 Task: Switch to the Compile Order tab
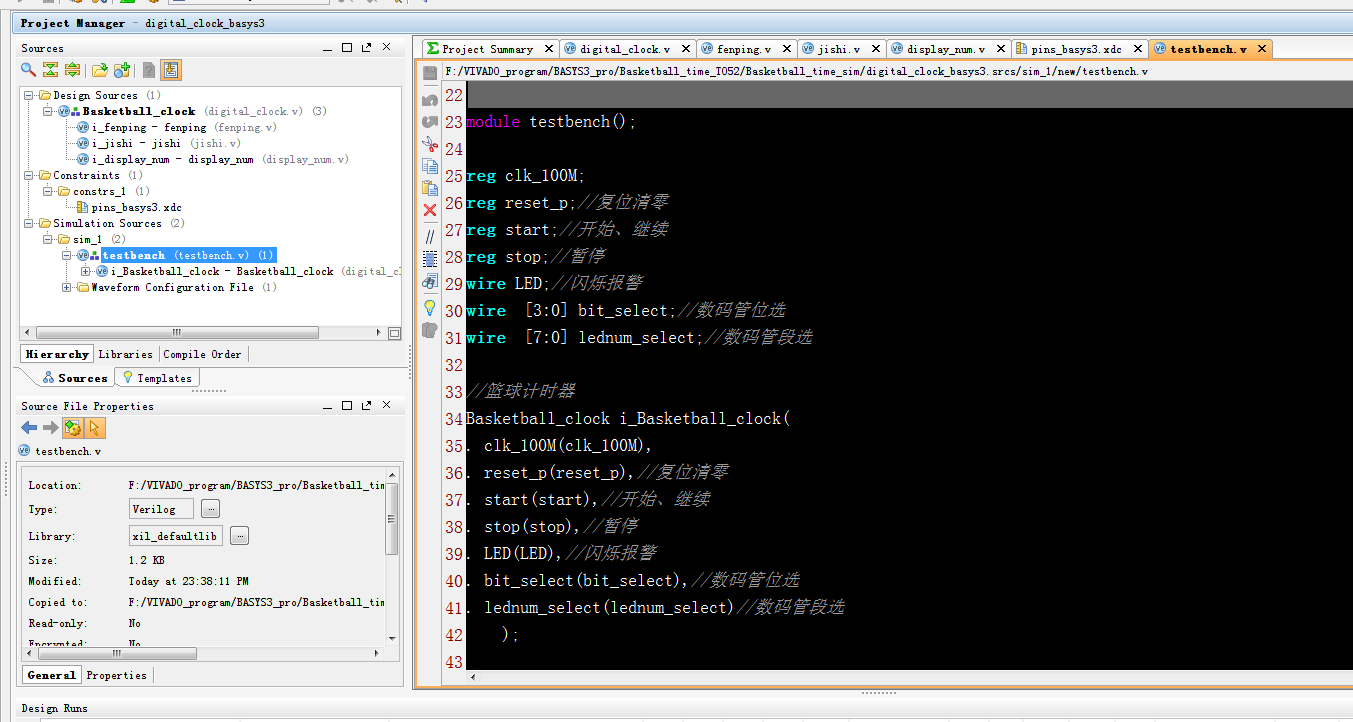202,354
